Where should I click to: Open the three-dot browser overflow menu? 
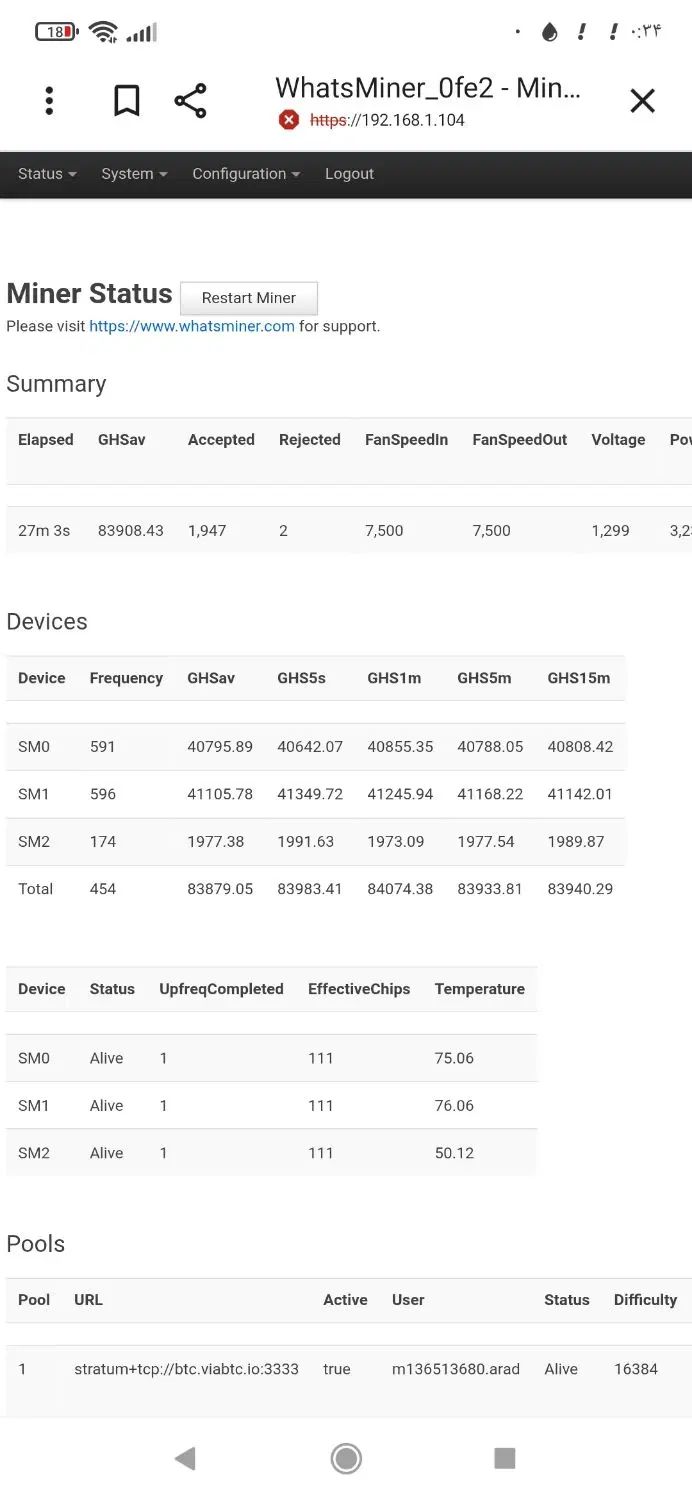49,101
